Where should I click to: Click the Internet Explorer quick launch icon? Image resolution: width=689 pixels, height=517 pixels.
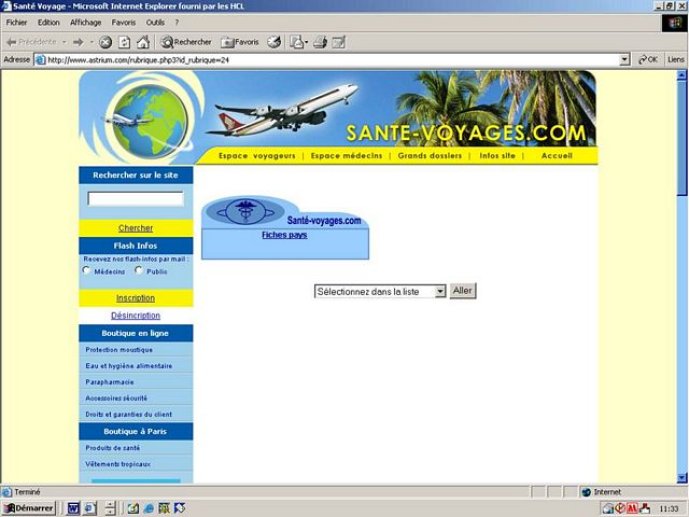149,508
